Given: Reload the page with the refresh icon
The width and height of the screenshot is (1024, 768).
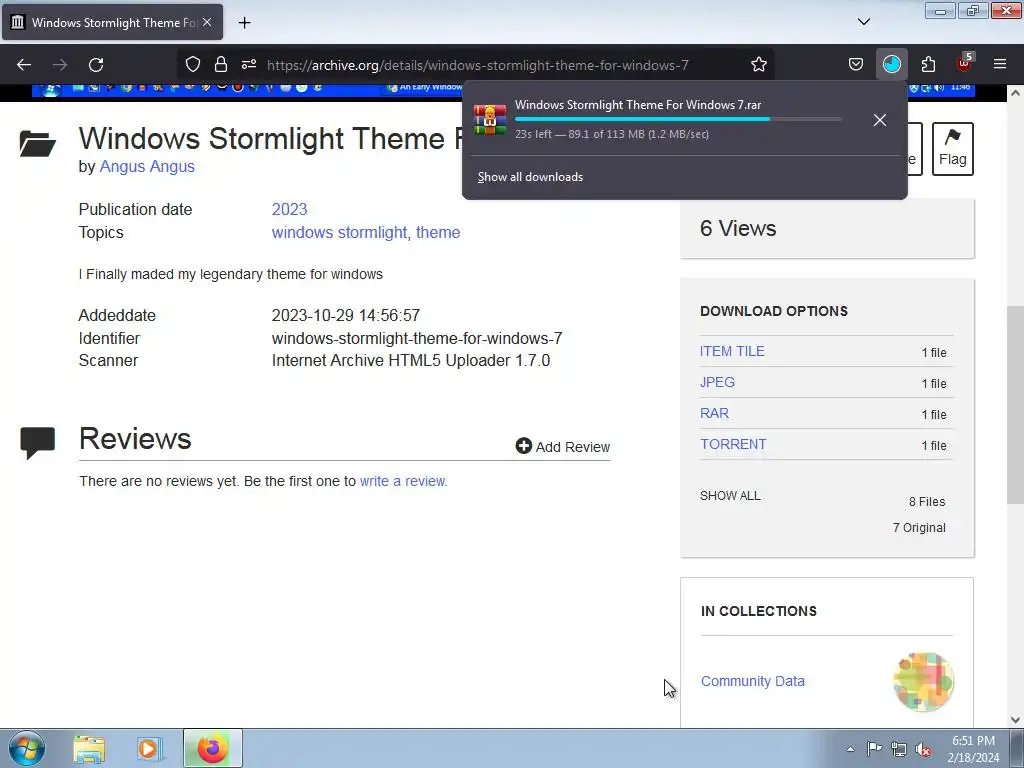Looking at the screenshot, I should point(96,65).
